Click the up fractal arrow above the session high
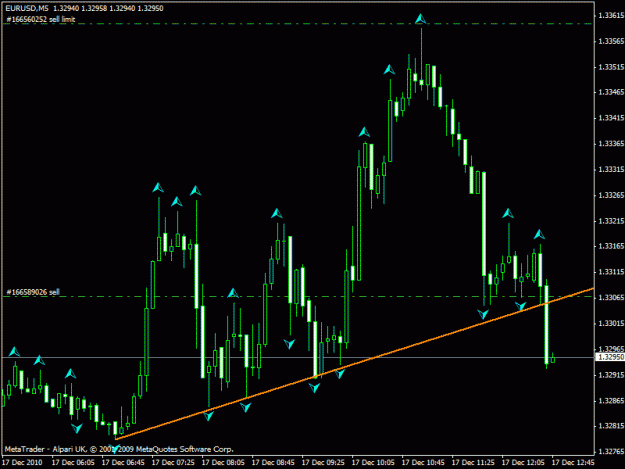 point(421,19)
